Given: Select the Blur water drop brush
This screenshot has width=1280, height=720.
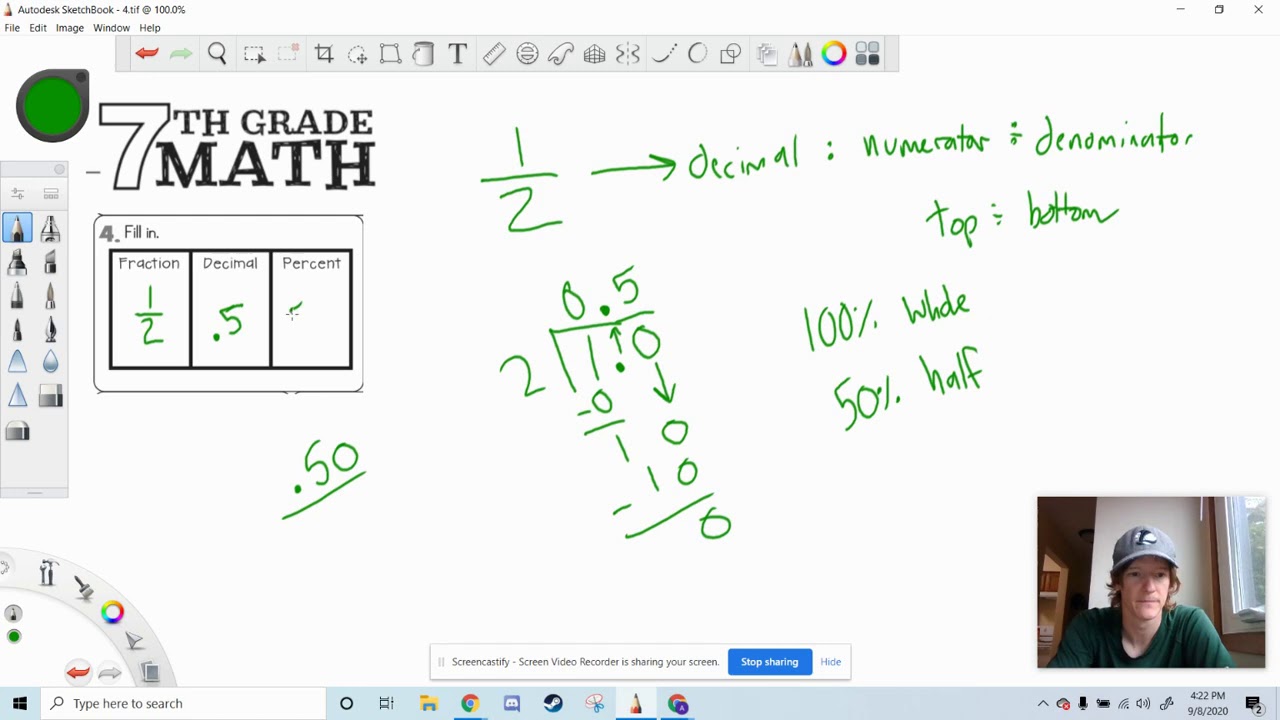Looking at the screenshot, I should (x=51, y=363).
